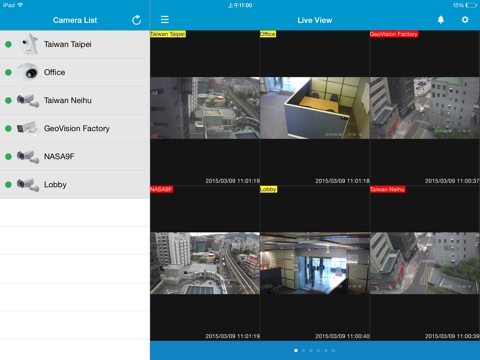Go to the second page dot indicator
480x360 pixels.
click(x=303, y=350)
